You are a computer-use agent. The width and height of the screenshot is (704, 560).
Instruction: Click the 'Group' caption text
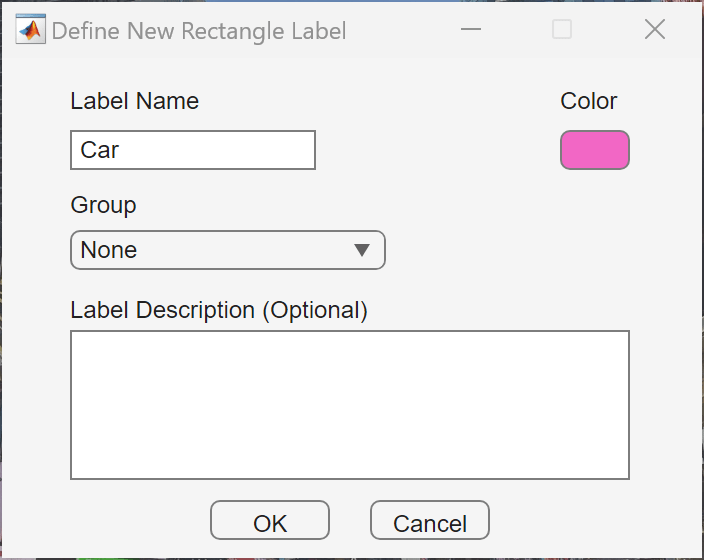click(103, 205)
